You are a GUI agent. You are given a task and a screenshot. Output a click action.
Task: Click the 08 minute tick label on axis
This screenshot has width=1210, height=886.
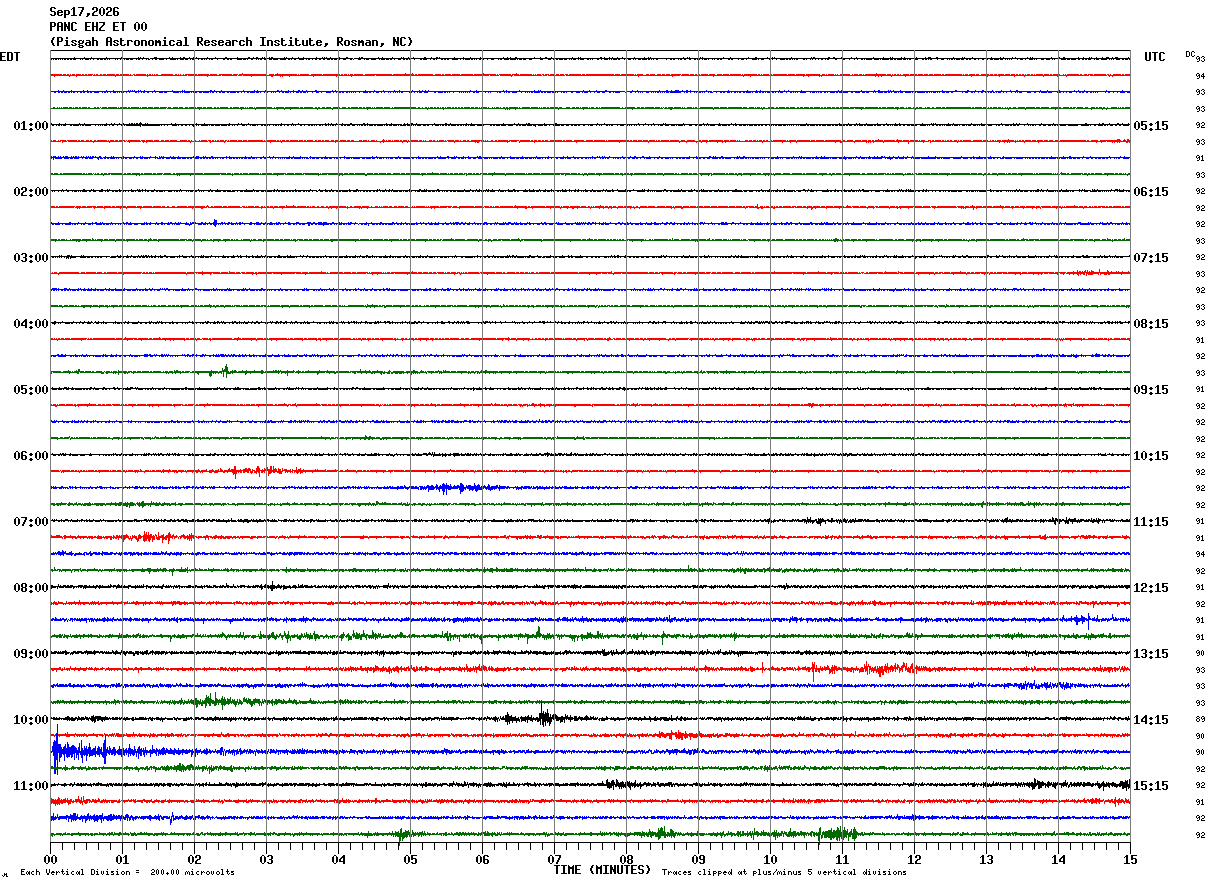626,859
